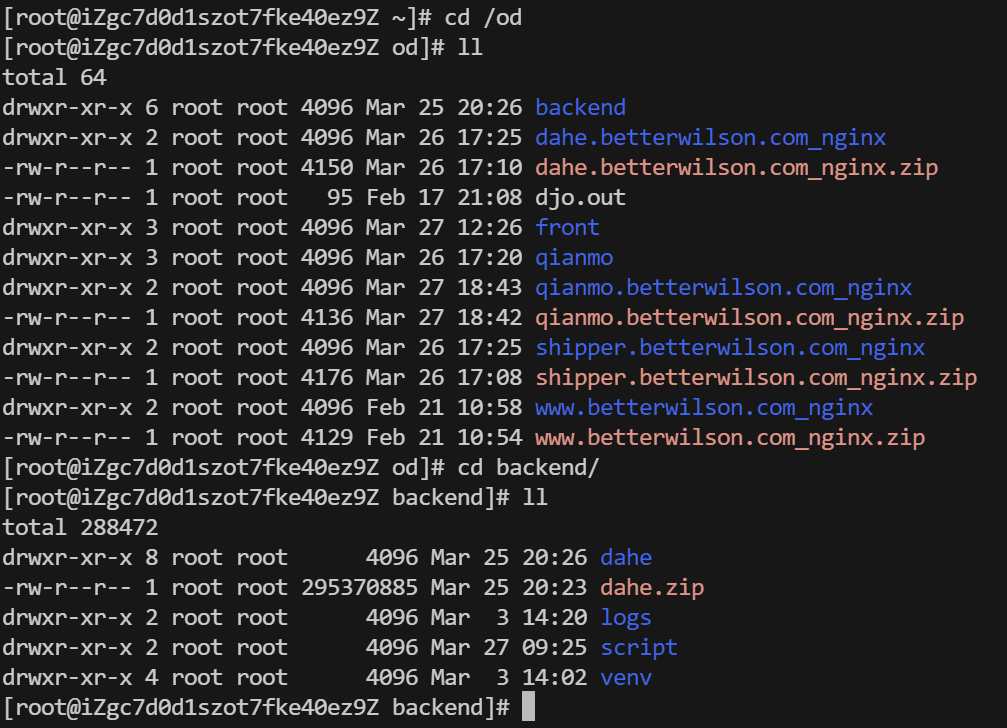Click the blue www.betterwilson.com_nginx directory name
Screen dimensions: 1007x728
704,408
